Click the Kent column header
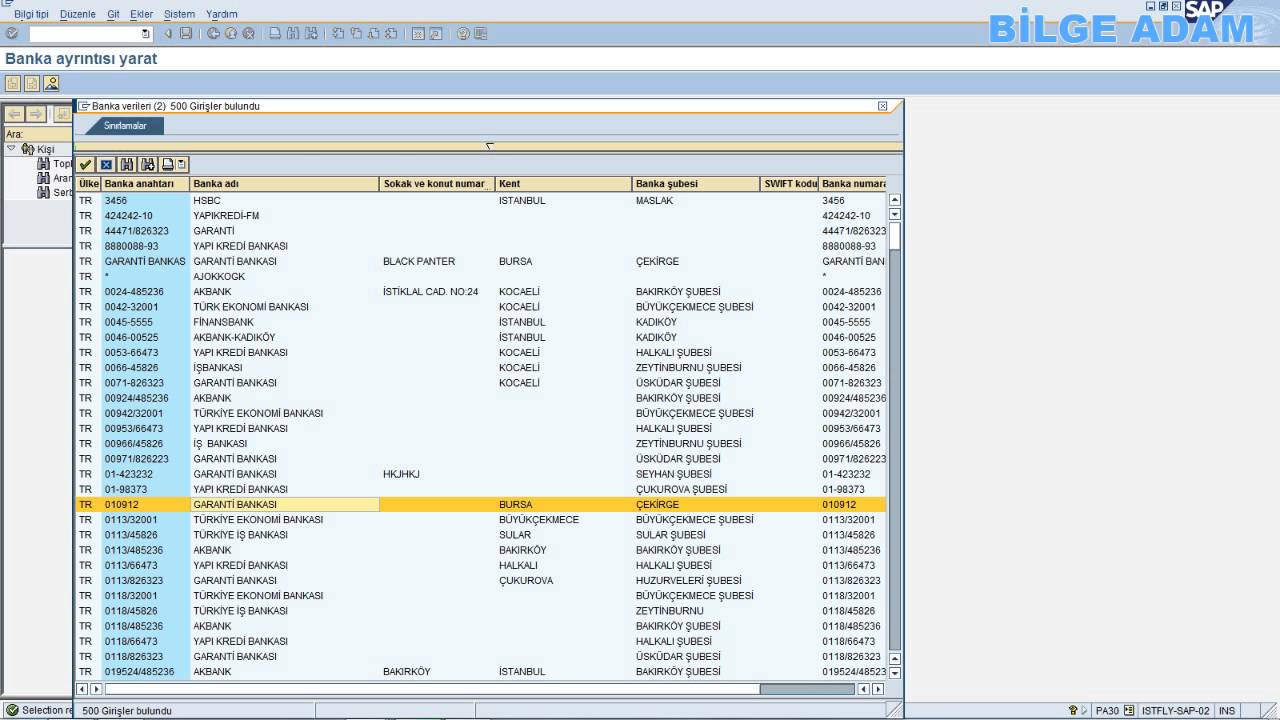This screenshot has height=720, width=1280. pyautogui.click(x=564, y=184)
